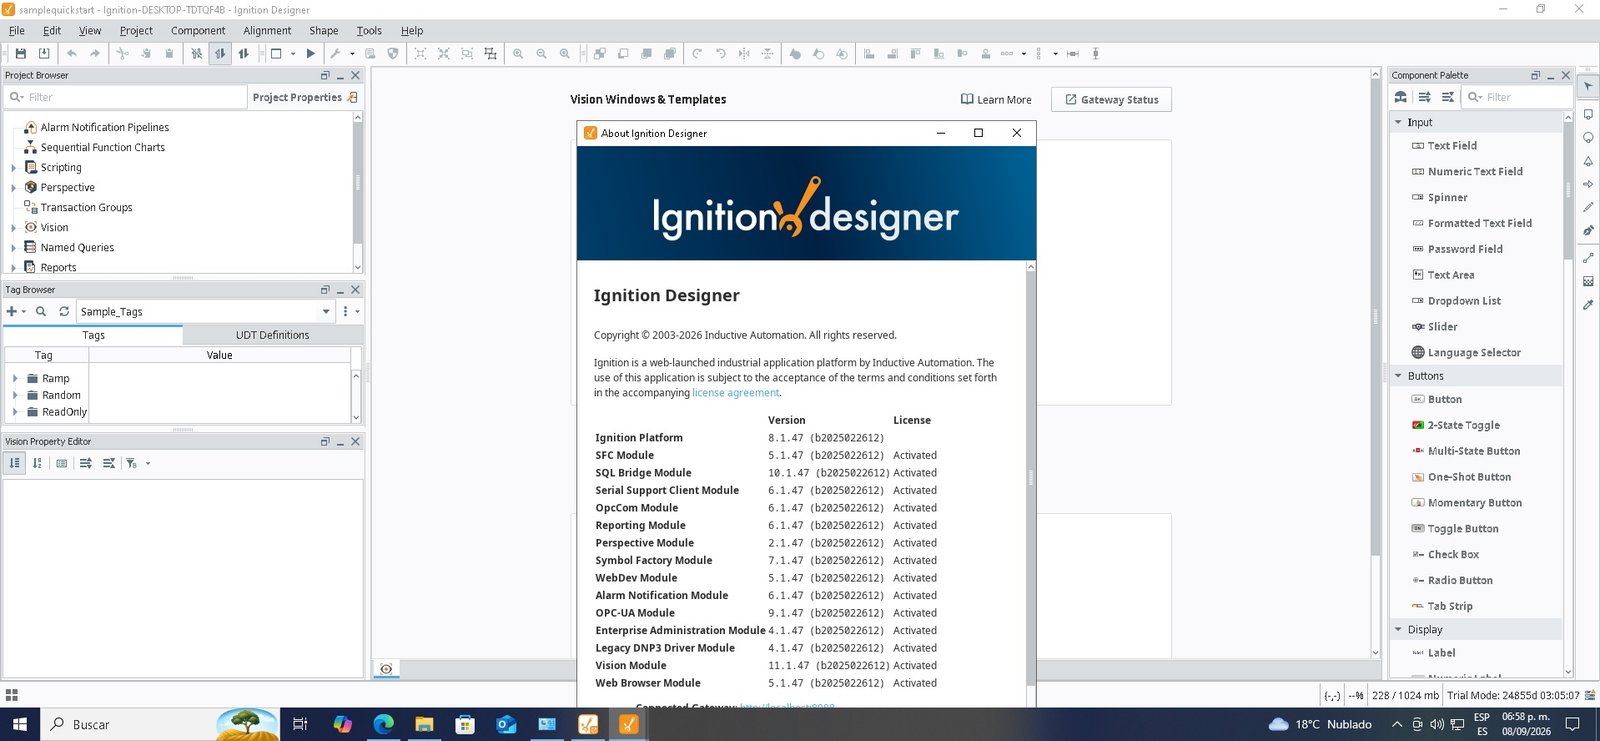This screenshot has height=741, width=1600.
Task: Click the shield security icon in the toolbar
Action: [x=393, y=54]
